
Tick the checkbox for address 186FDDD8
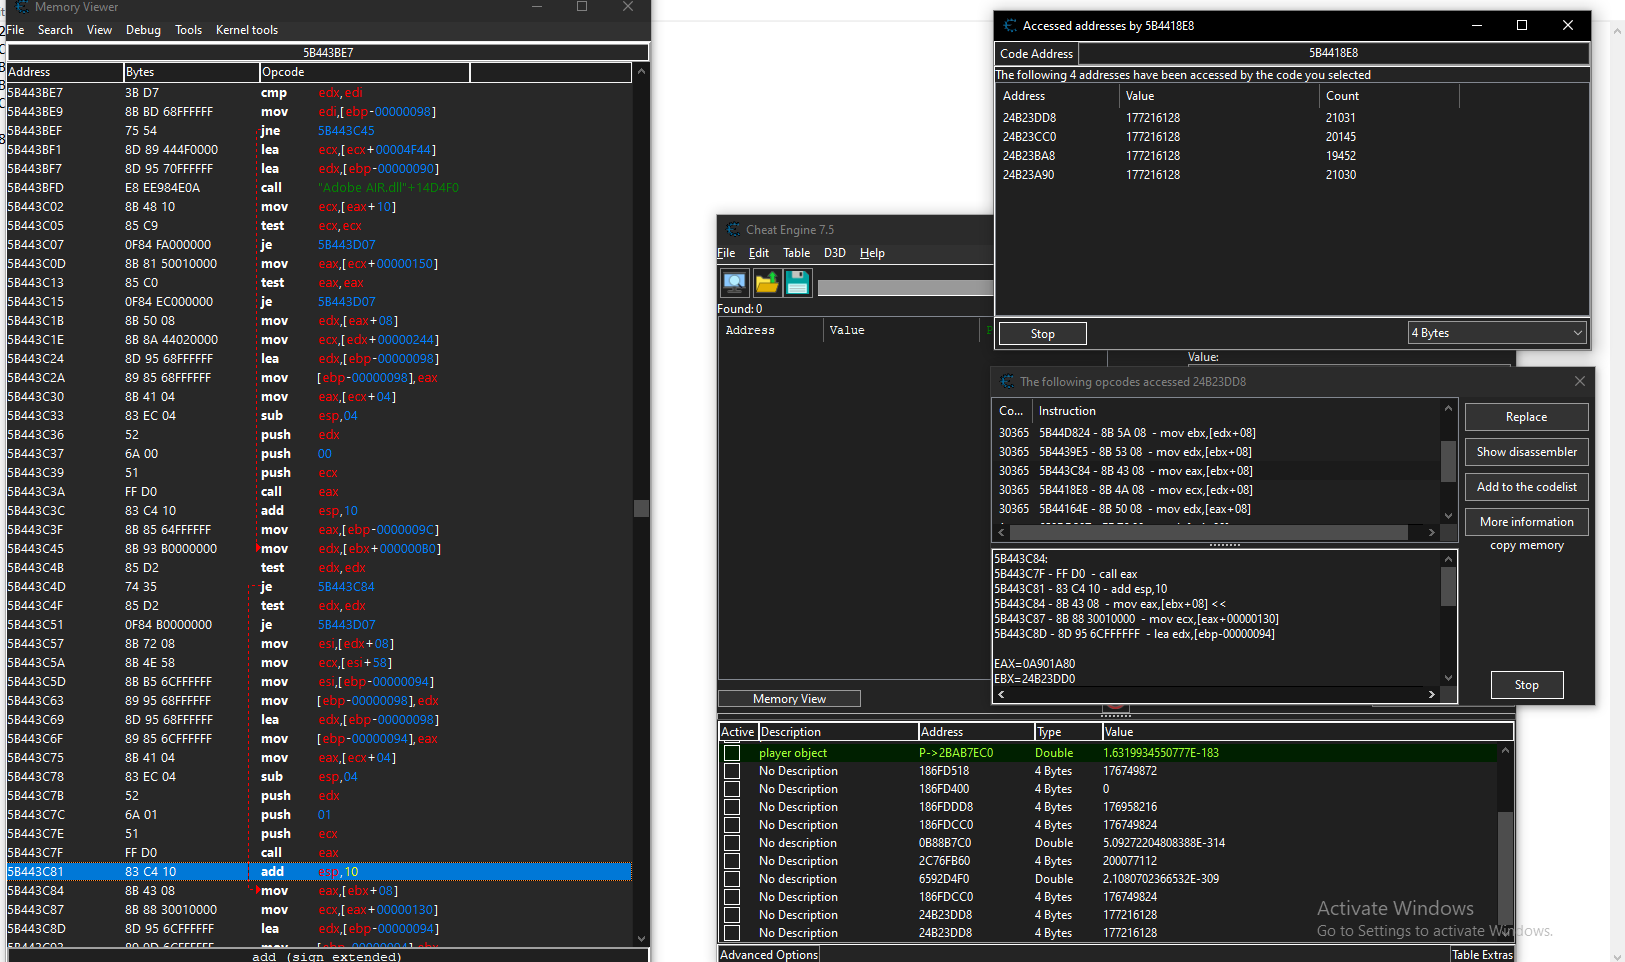tap(732, 807)
